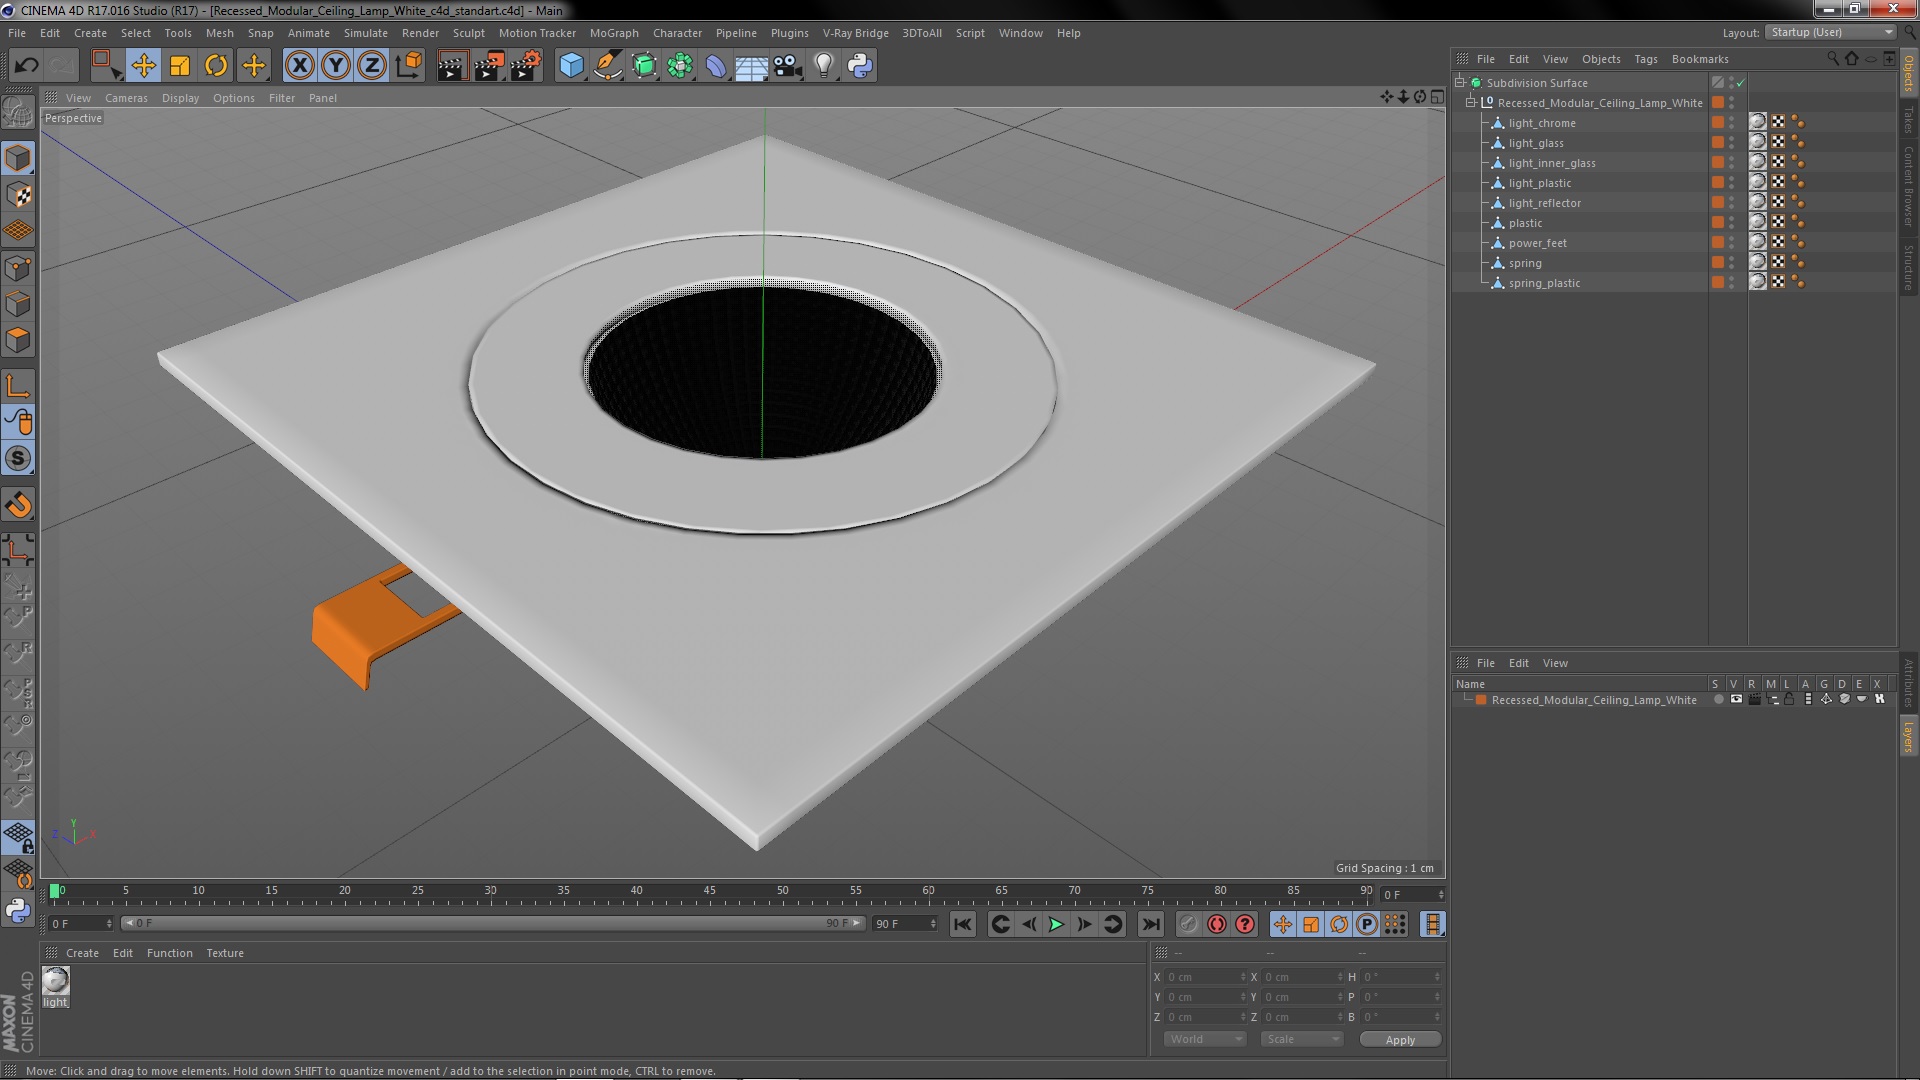Toggle X axis lock

[x=299, y=66]
